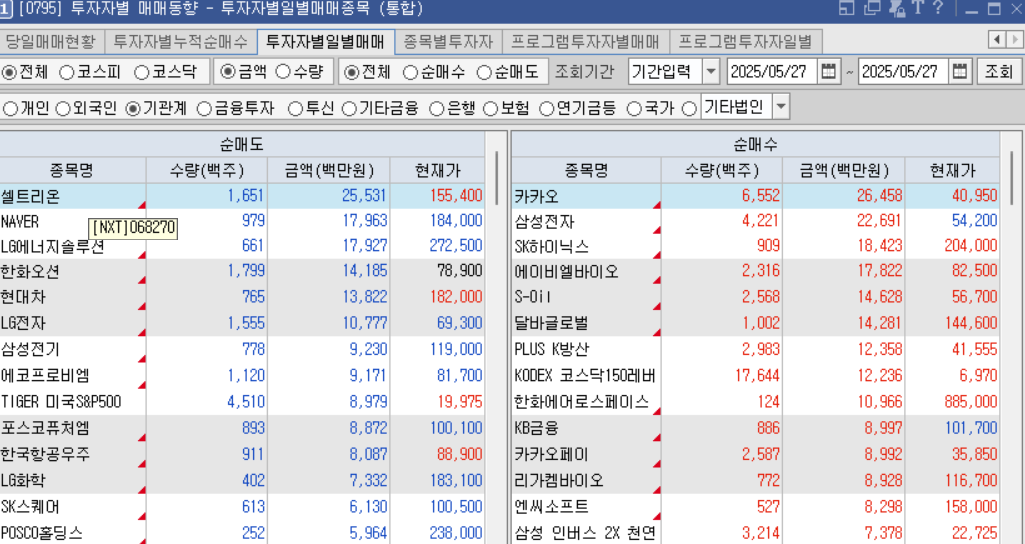Select the 순매도 radio button
Image resolution: width=1025 pixels, height=544 pixels.
(x=484, y=72)
